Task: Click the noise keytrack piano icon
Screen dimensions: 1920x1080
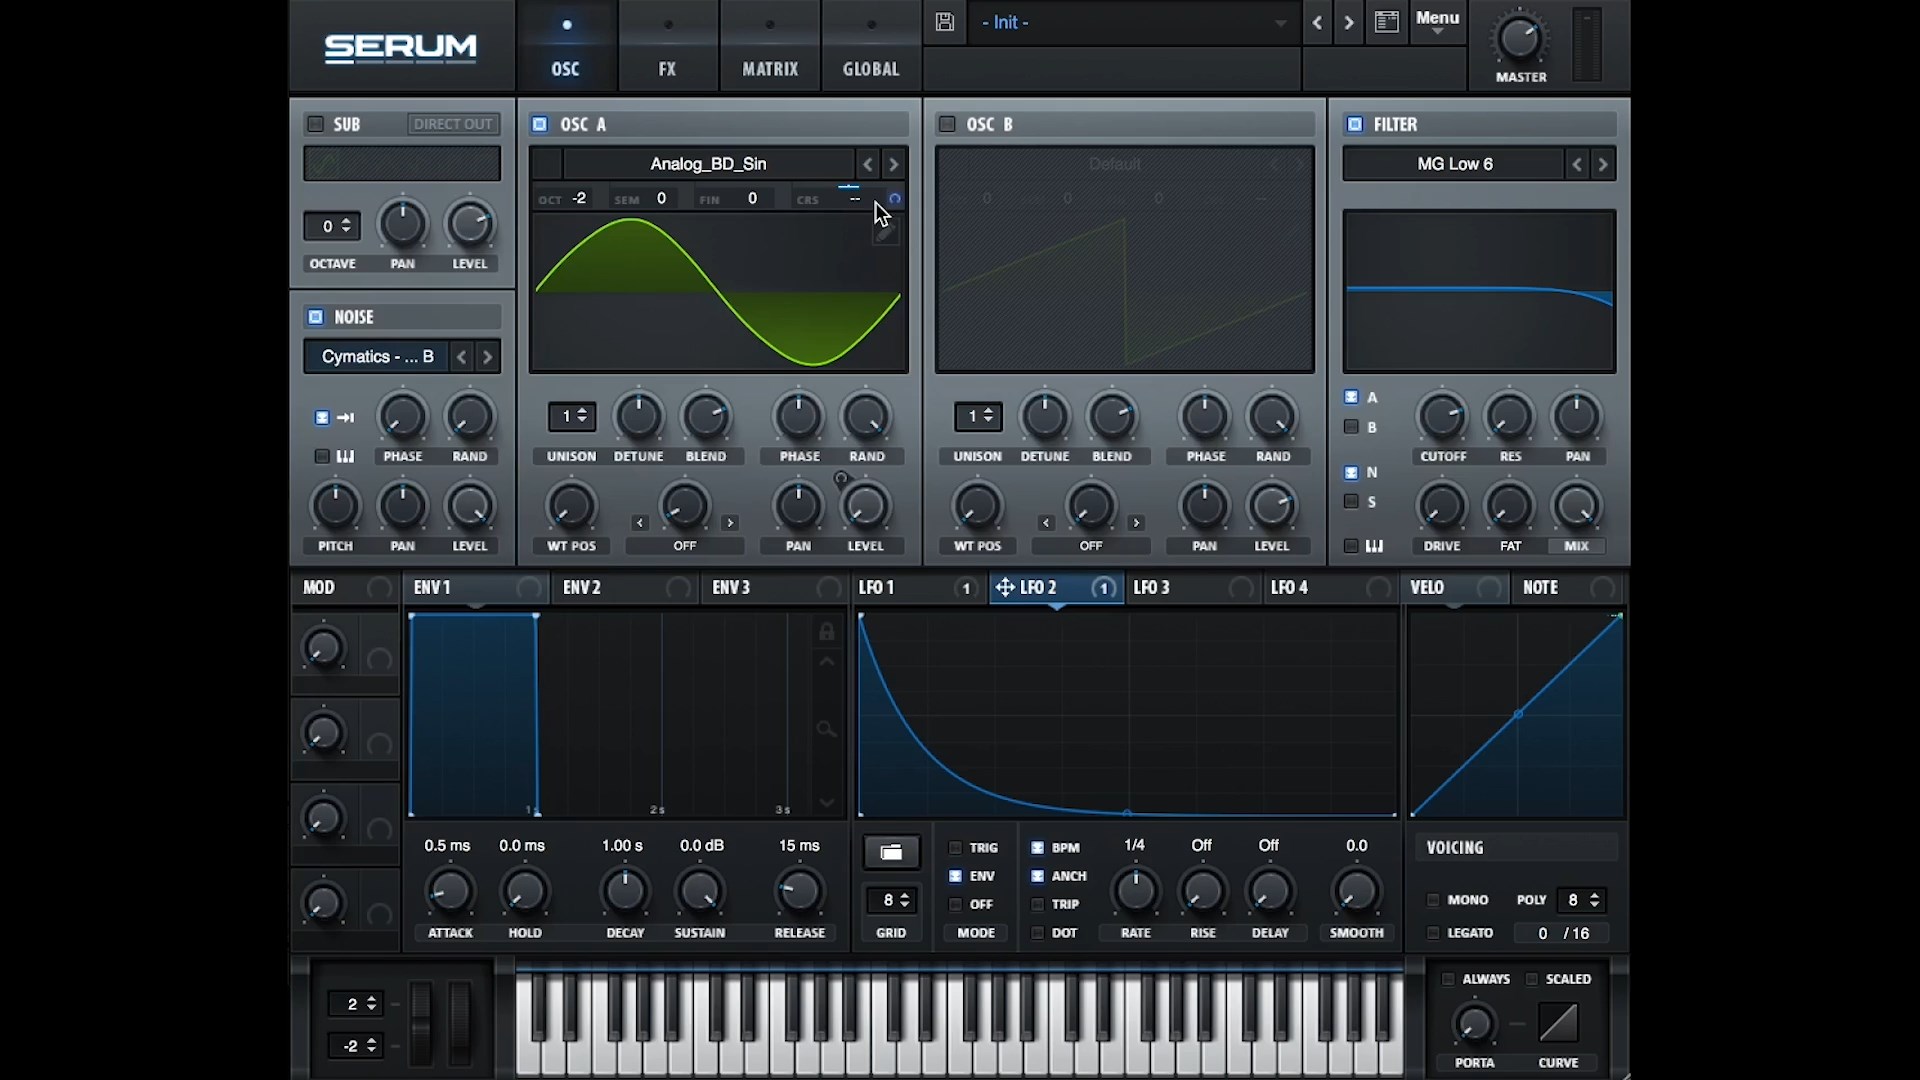Action: click(x=345, y=456)
